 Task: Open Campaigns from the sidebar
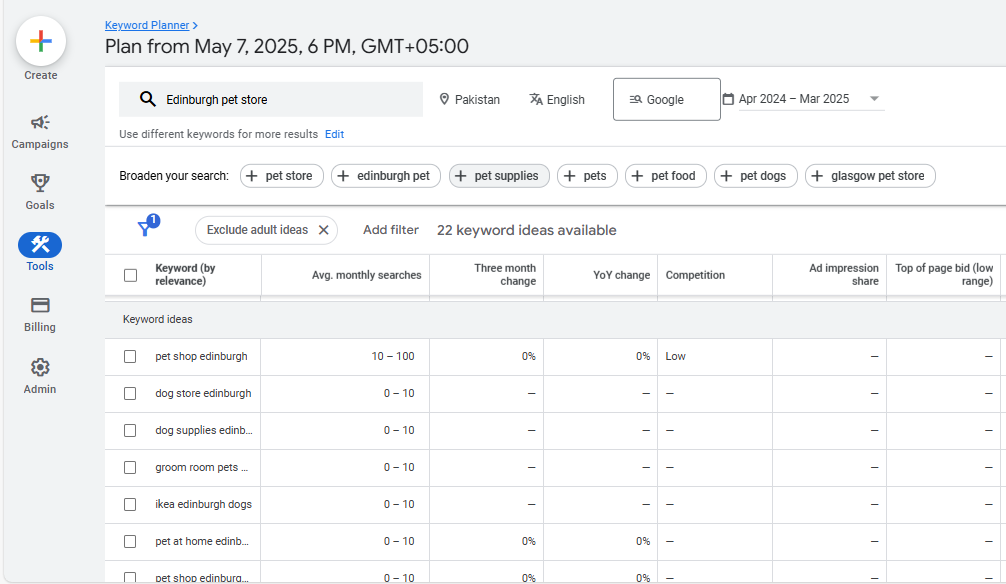click(x=40, y=132)
